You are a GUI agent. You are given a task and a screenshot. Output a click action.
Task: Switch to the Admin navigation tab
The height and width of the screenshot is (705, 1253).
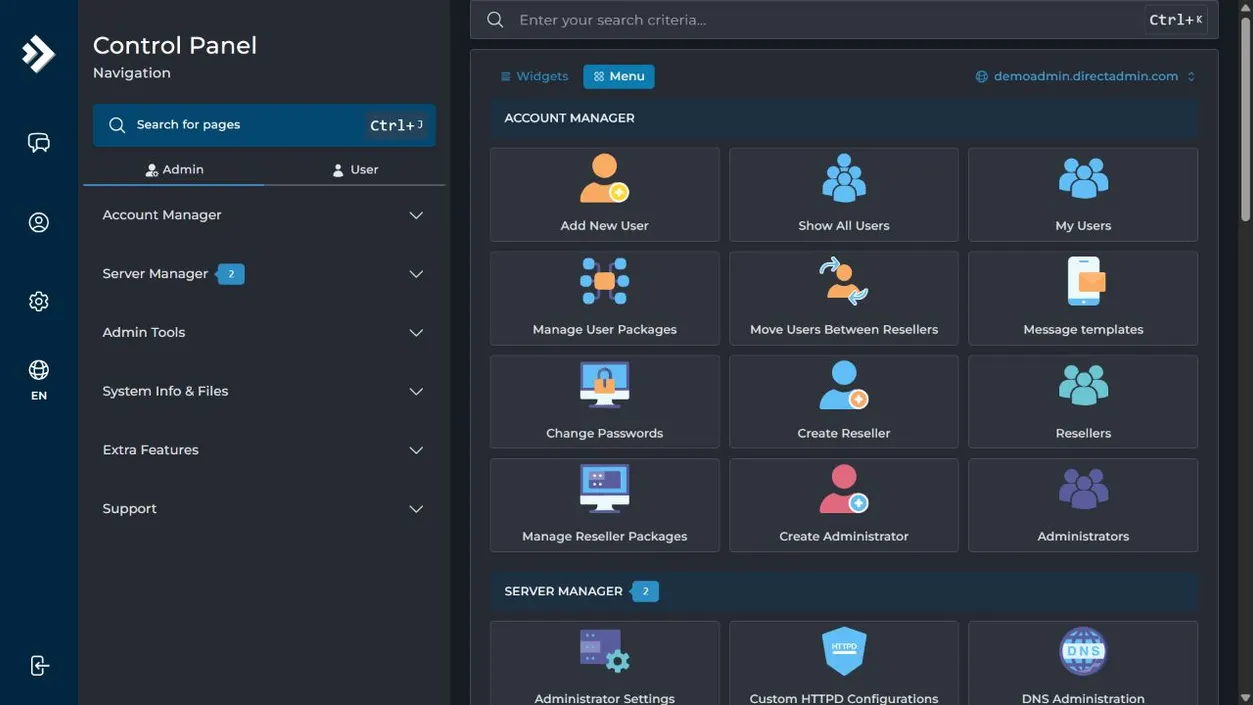[174, 170]
